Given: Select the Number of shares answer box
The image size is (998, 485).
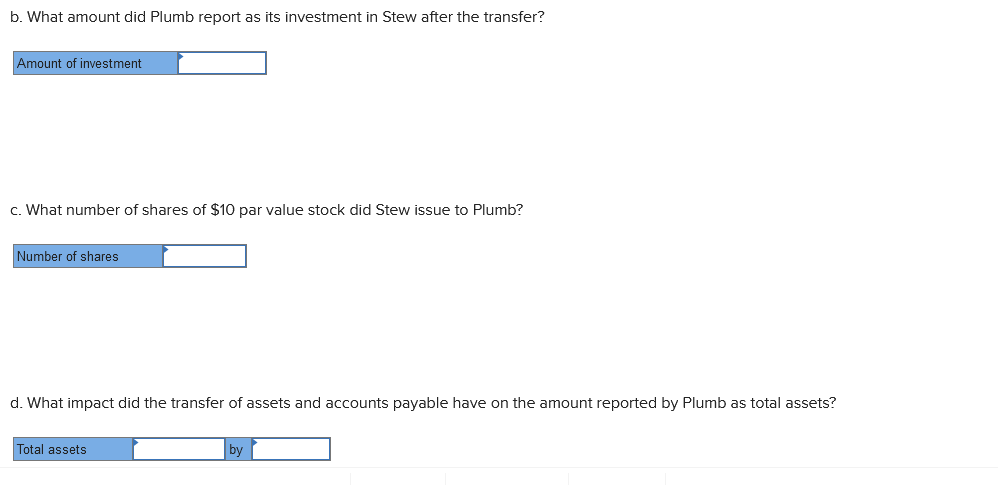Looking at the screenshot, I should tap(204, 256).
